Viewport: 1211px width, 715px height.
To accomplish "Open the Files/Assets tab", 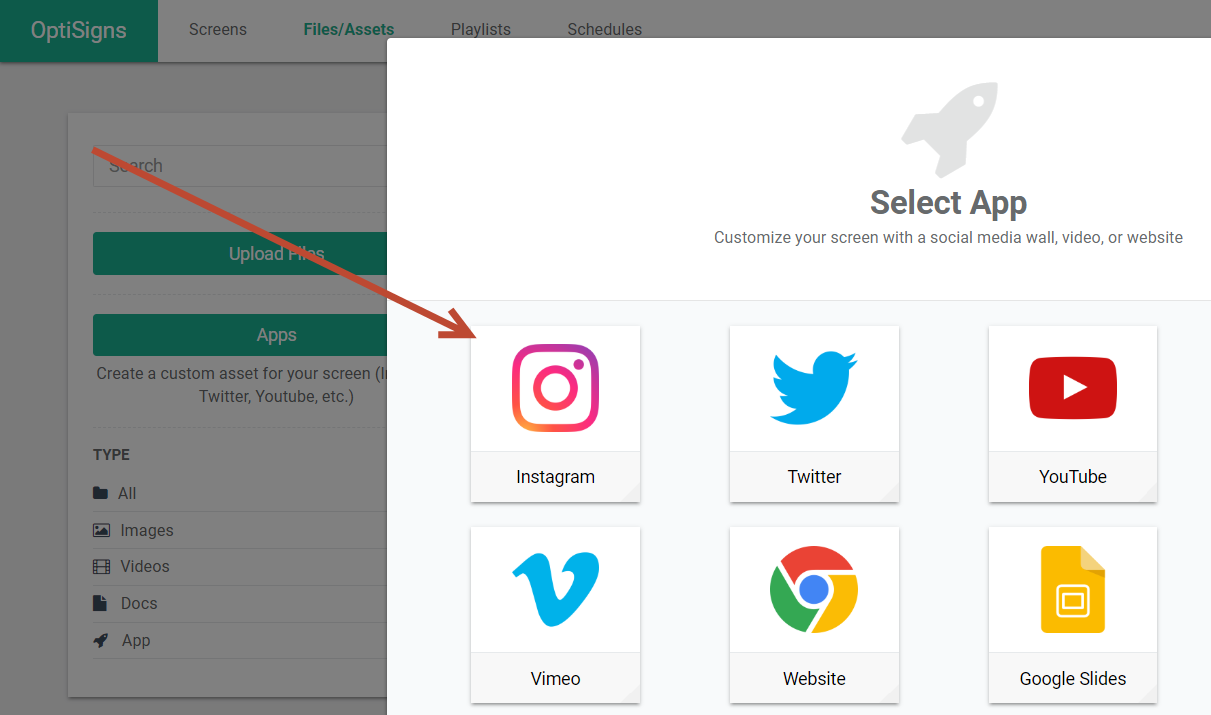I will pyautogui.click(x=349, y=30).
